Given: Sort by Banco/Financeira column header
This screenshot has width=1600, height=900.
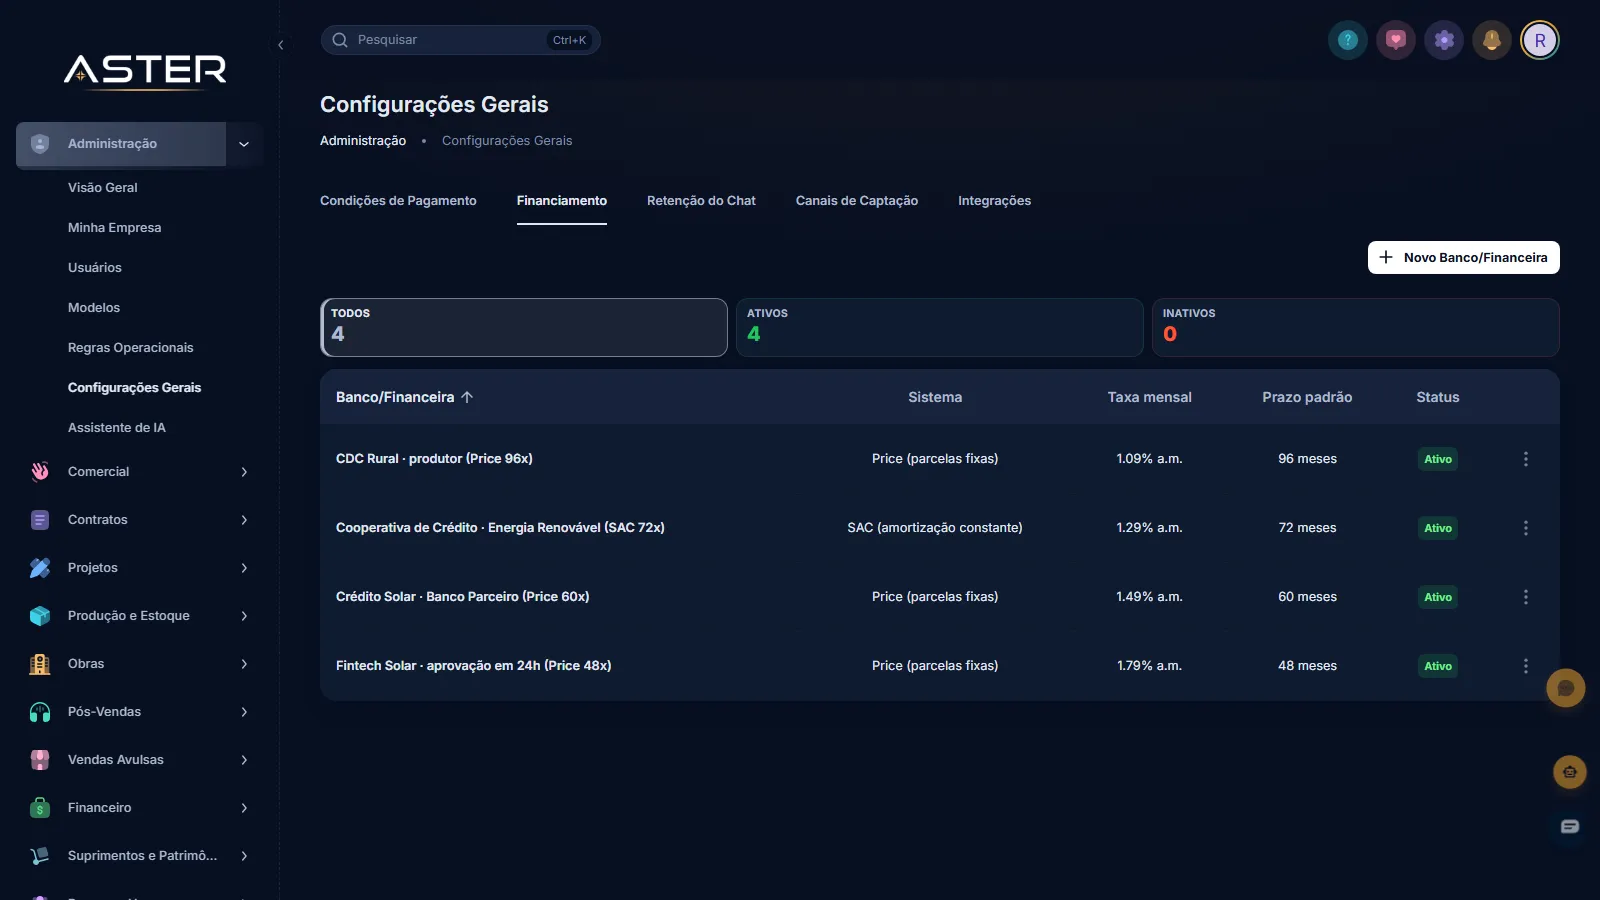Looking at the screenshot, I should [x=405, y=397].
